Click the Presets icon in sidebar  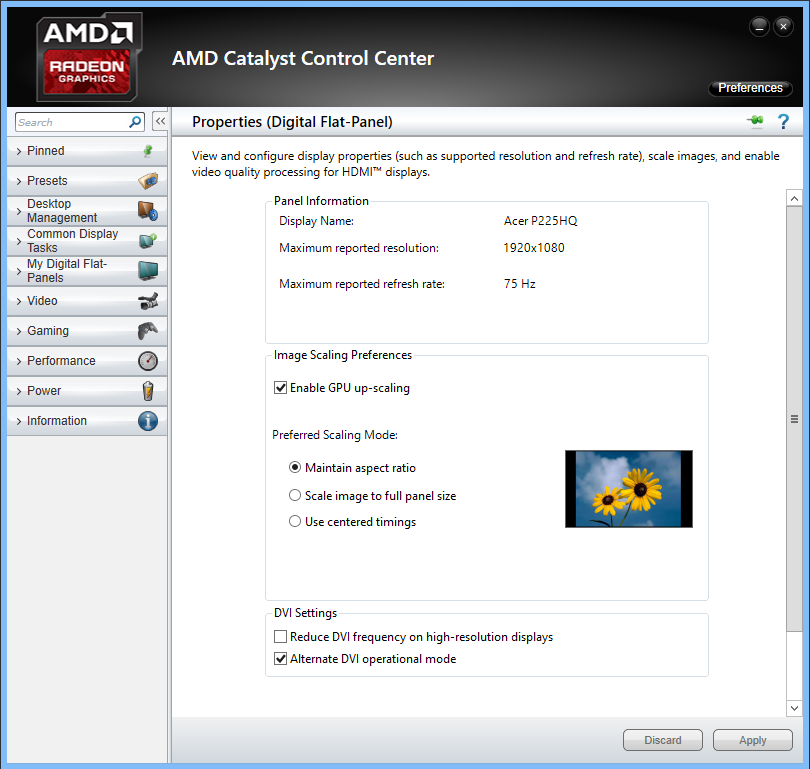coord(148,181)
